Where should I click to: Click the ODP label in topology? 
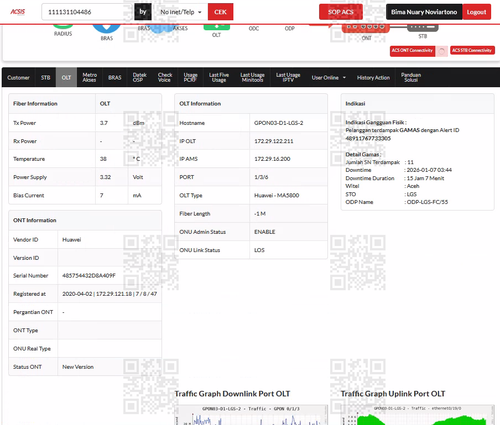pyautogui.click(x=290, y=29)
